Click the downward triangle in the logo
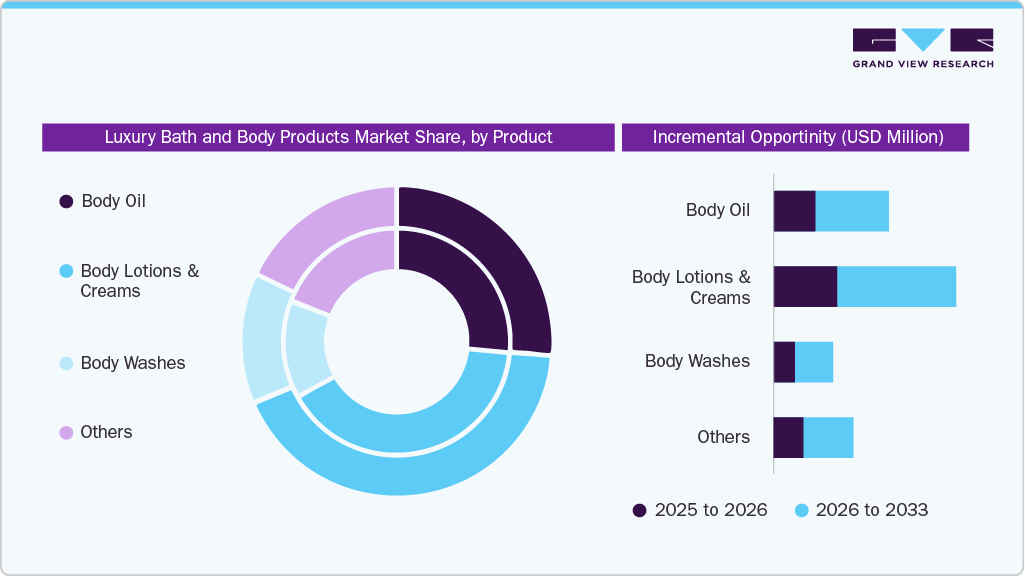1025x576 pixels. click(921, 42)
